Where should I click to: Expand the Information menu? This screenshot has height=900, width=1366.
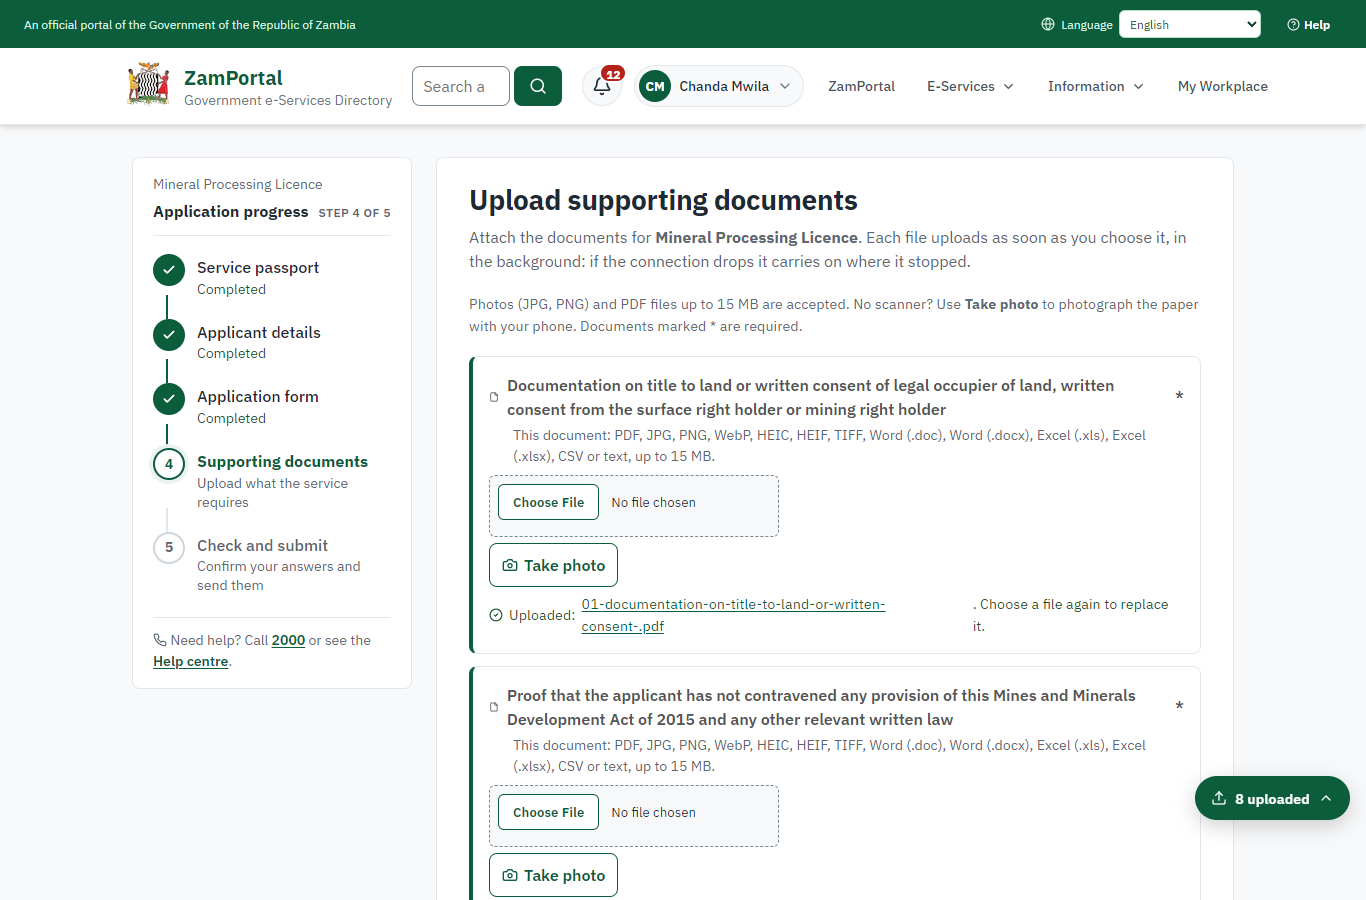pos(1095,86)
